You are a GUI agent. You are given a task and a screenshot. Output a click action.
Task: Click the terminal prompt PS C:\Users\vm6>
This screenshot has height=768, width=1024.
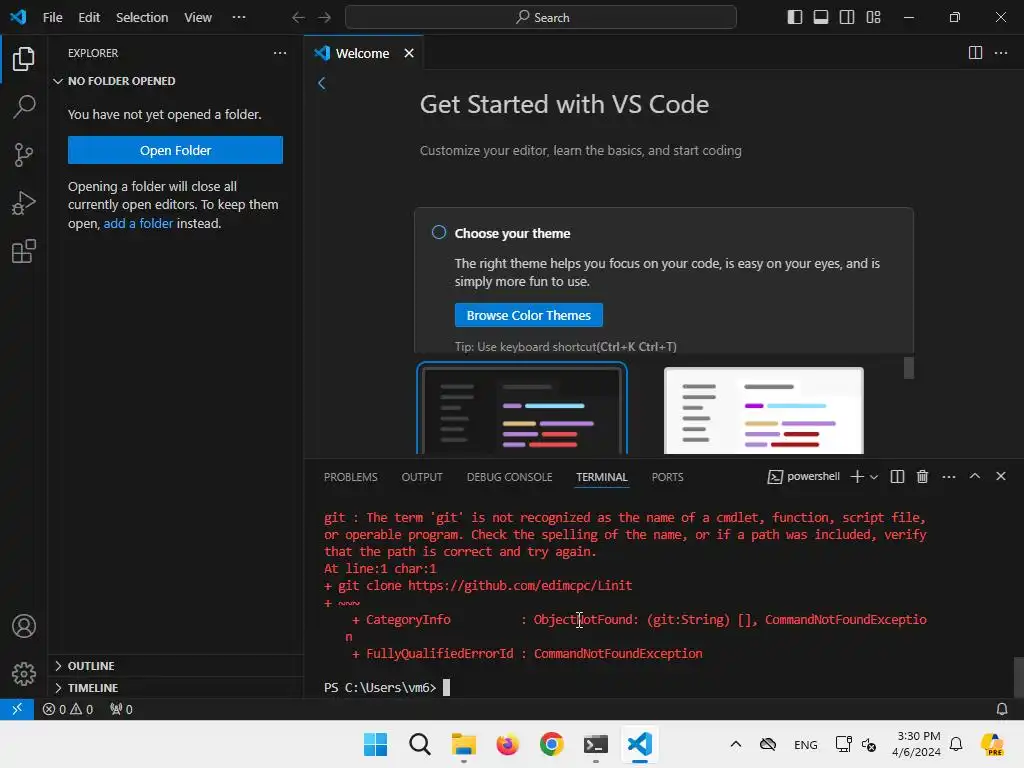tap(380, 688)
